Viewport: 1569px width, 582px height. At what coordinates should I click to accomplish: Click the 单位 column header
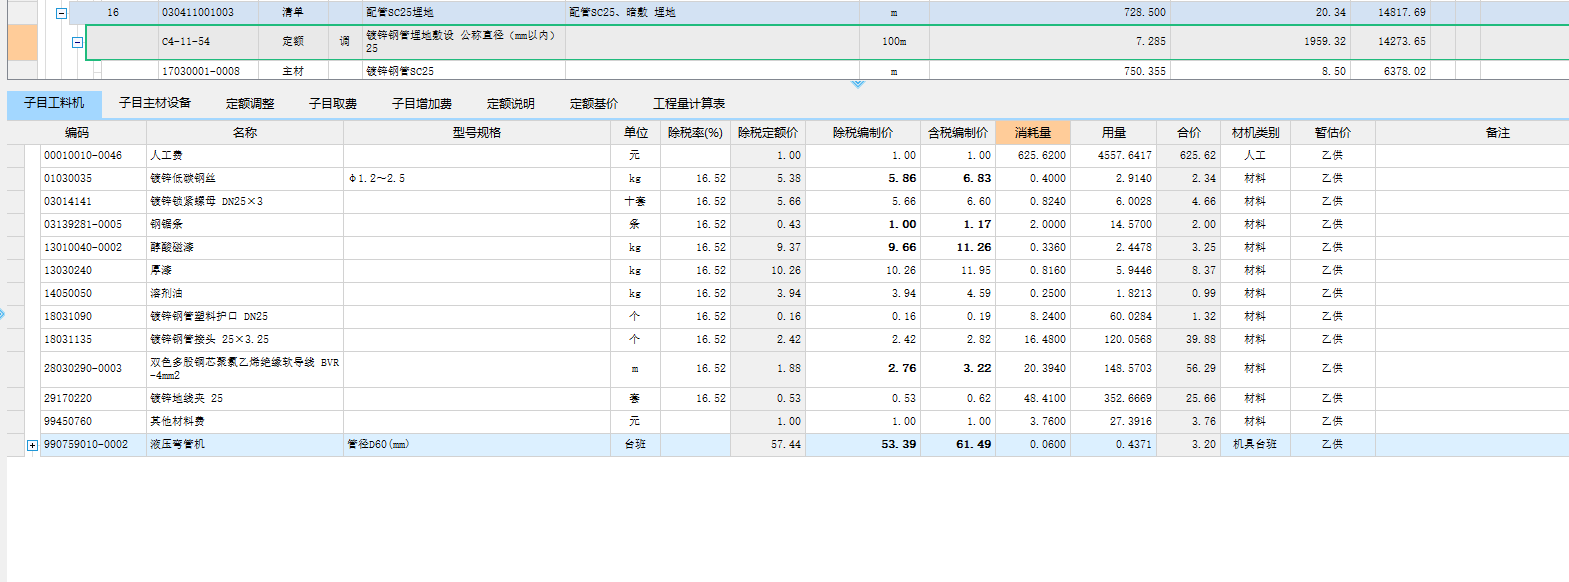pyautogui.click(x=636, y=132)
